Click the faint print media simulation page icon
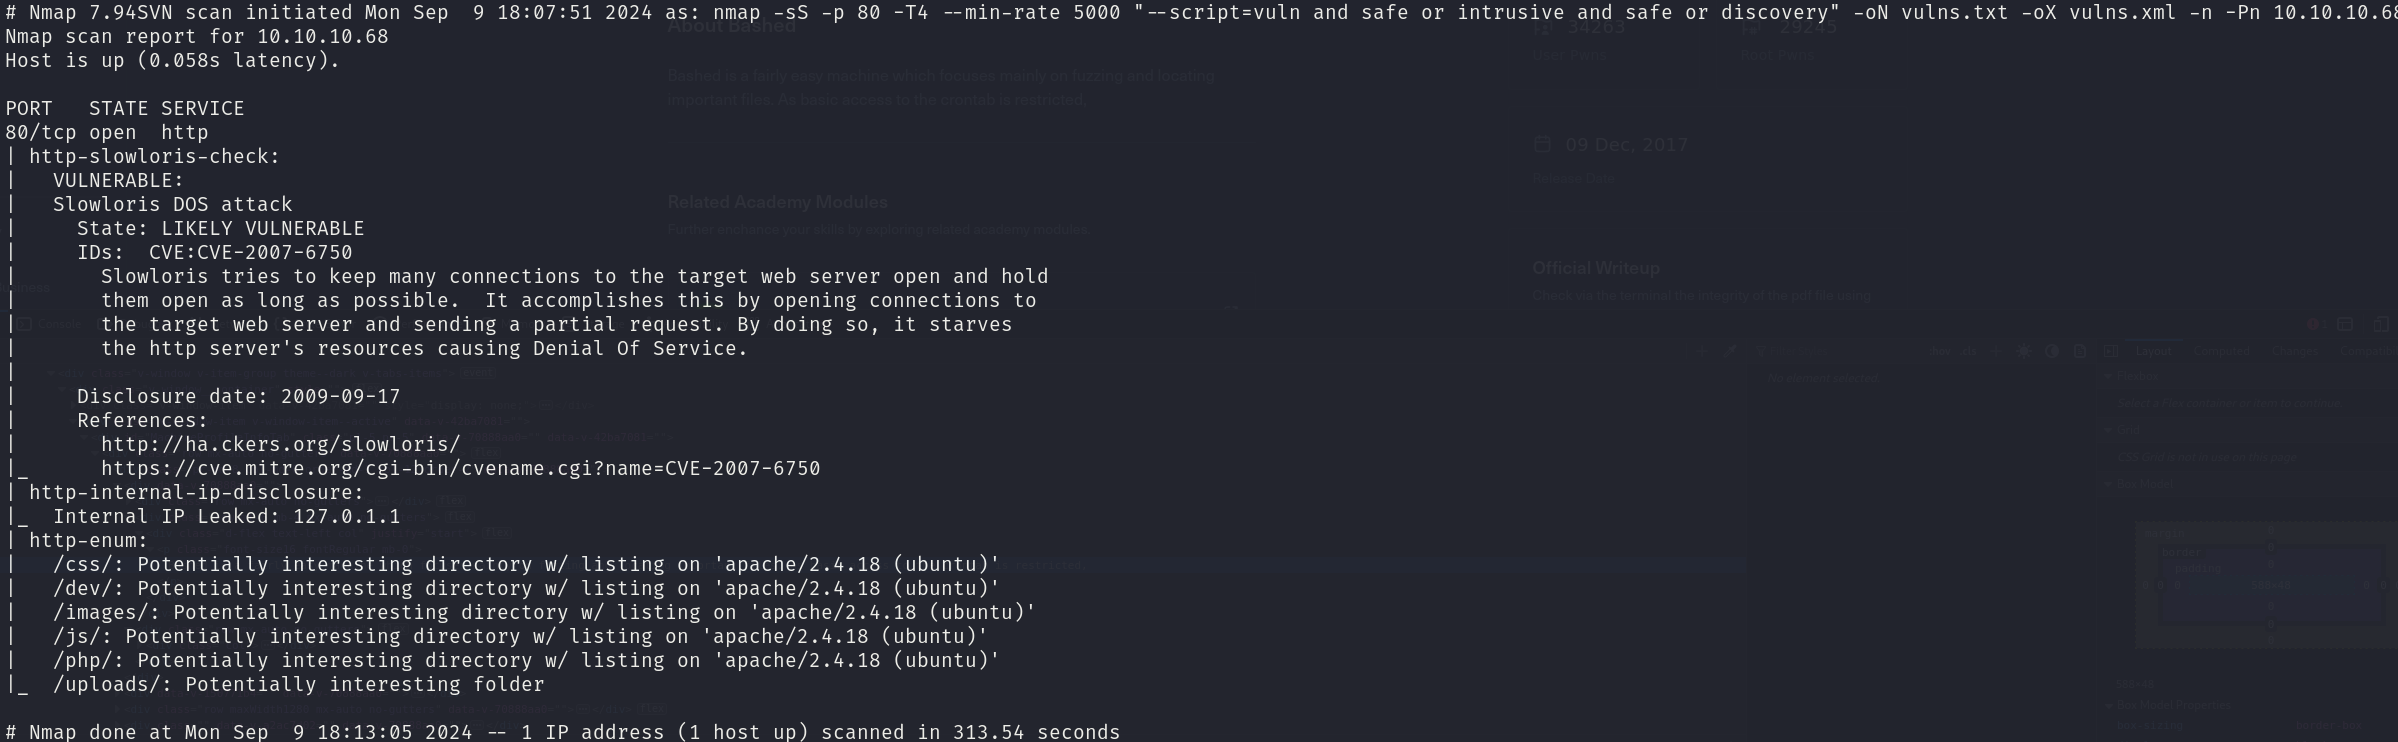2398x742 pixels. [2080, 351]
